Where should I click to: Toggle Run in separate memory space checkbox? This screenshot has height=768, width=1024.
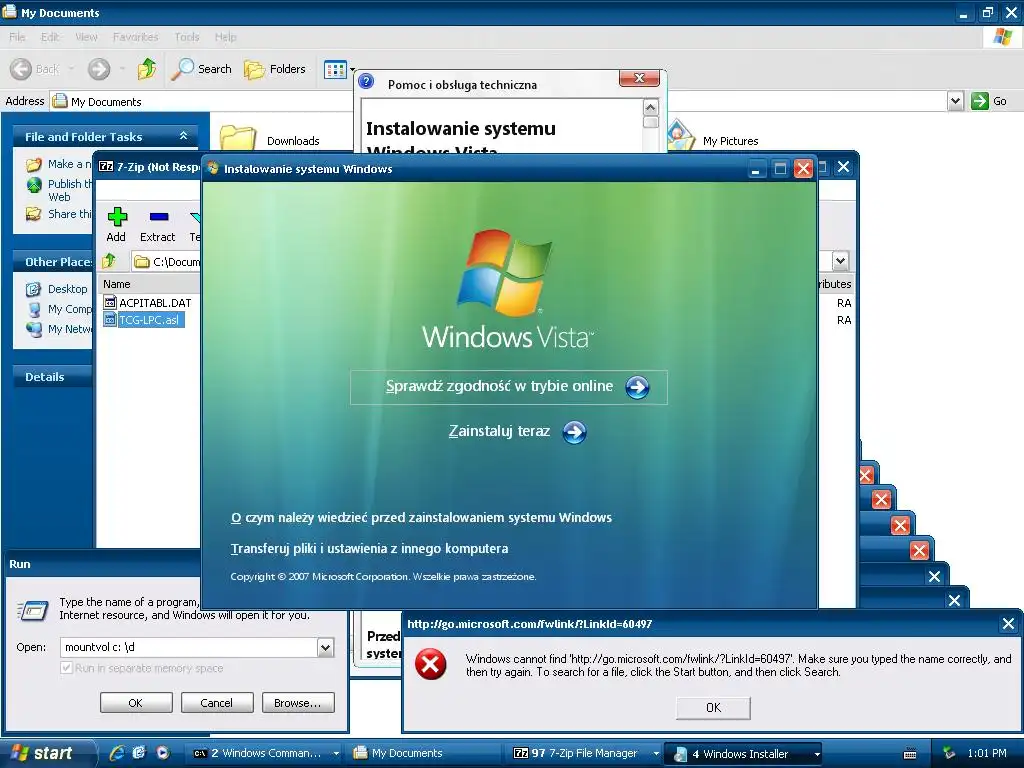[x=66, y=668]
